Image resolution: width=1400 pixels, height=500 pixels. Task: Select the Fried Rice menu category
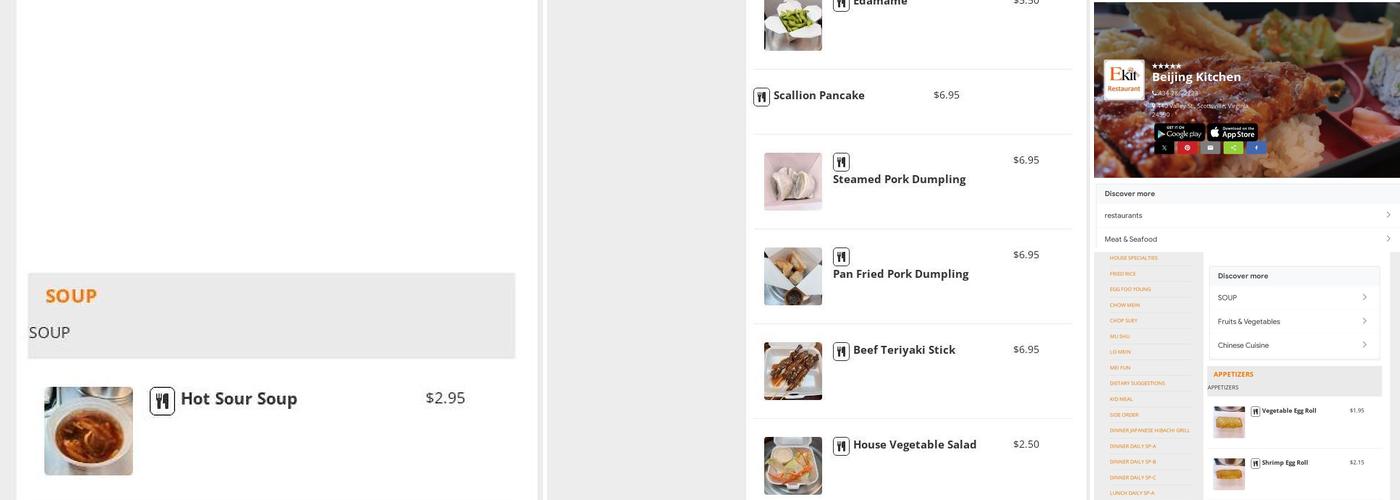1123,273
